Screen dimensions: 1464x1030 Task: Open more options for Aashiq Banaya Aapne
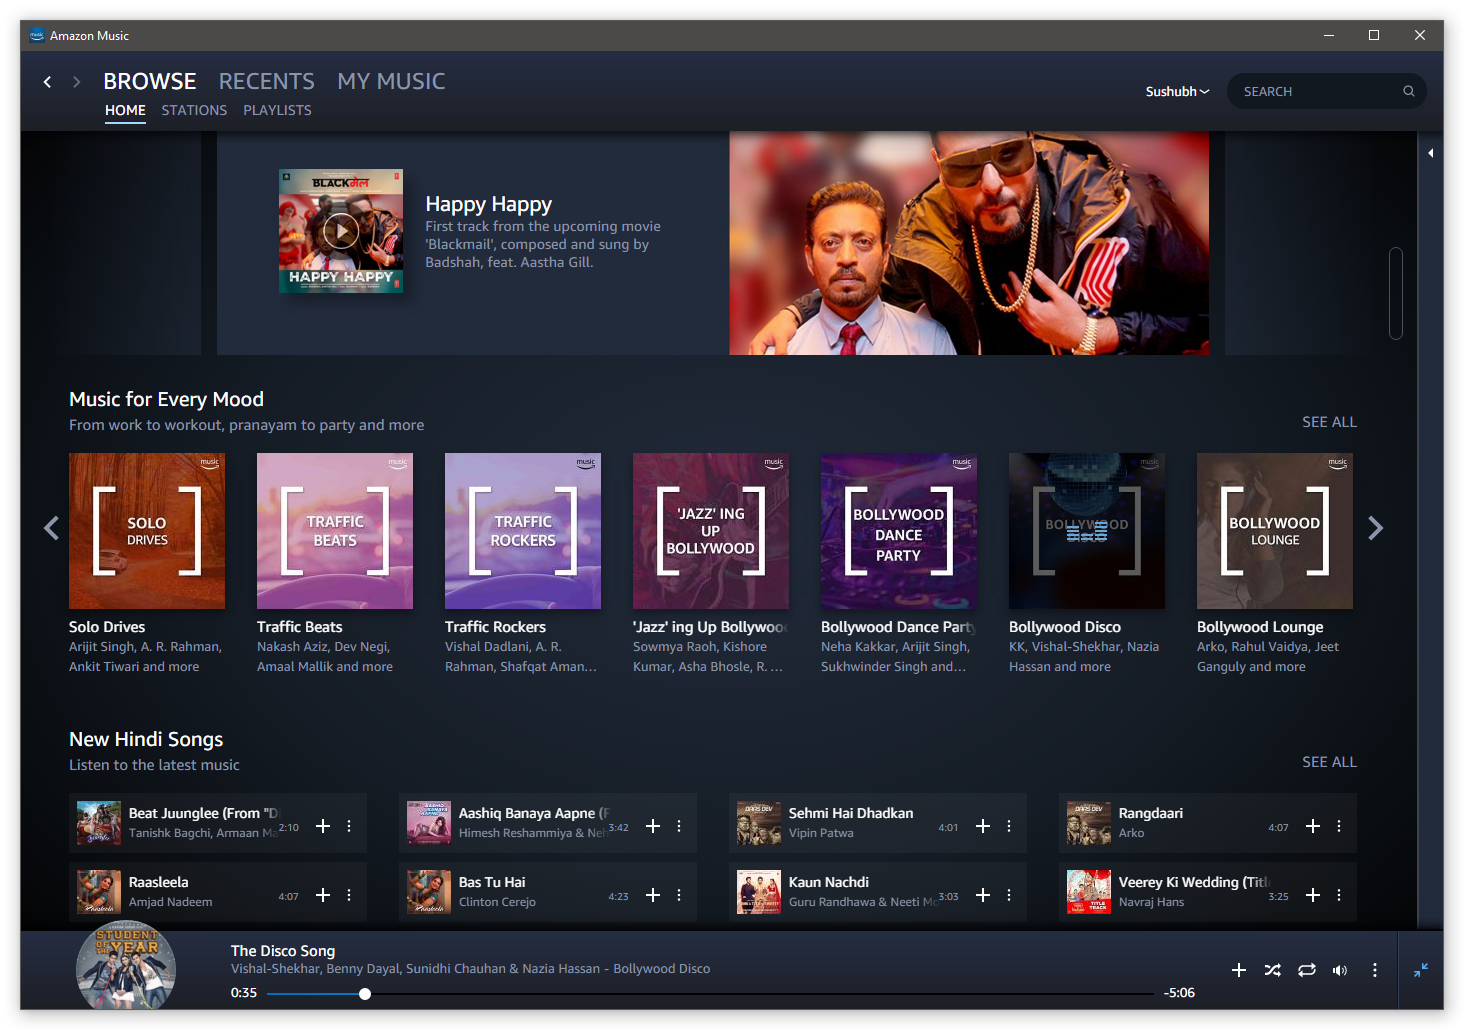pos(679,826)
